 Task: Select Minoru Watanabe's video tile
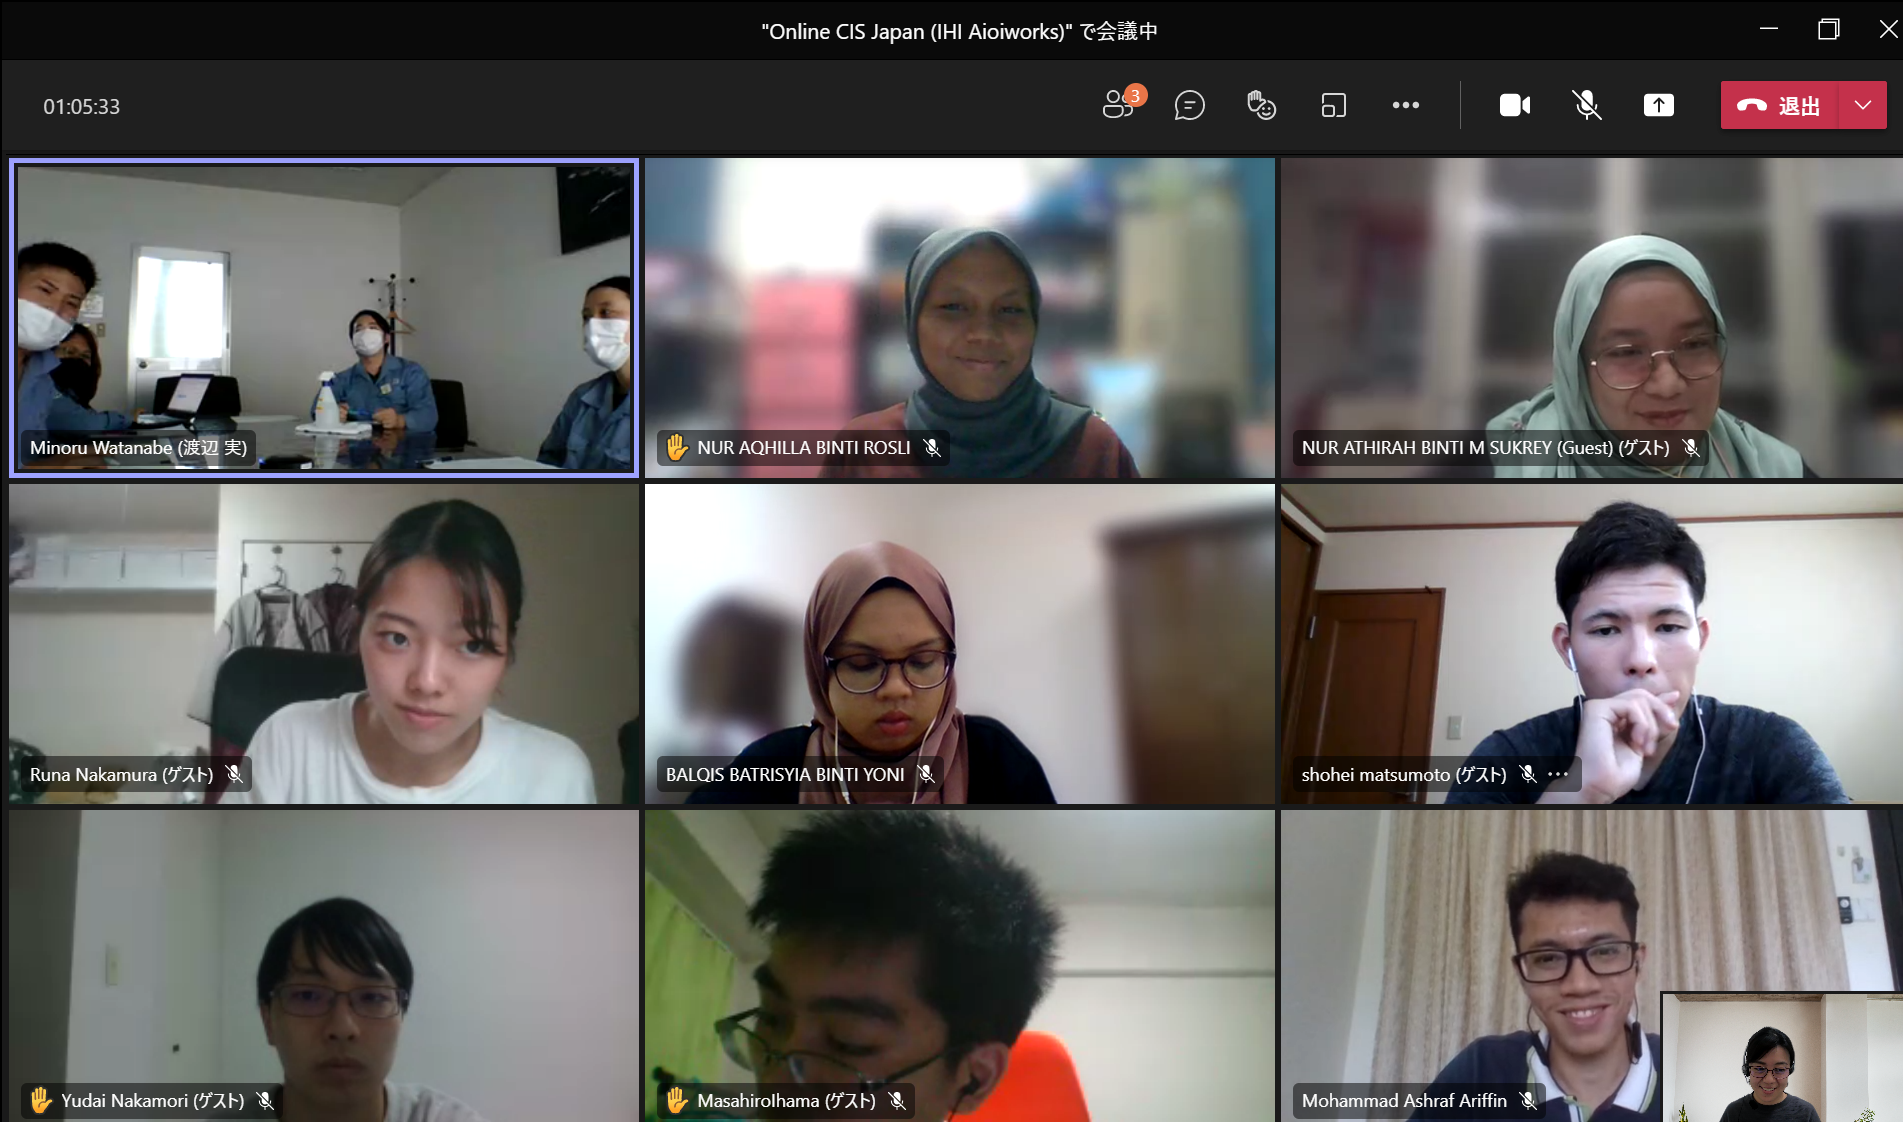[x=324, y=317]
